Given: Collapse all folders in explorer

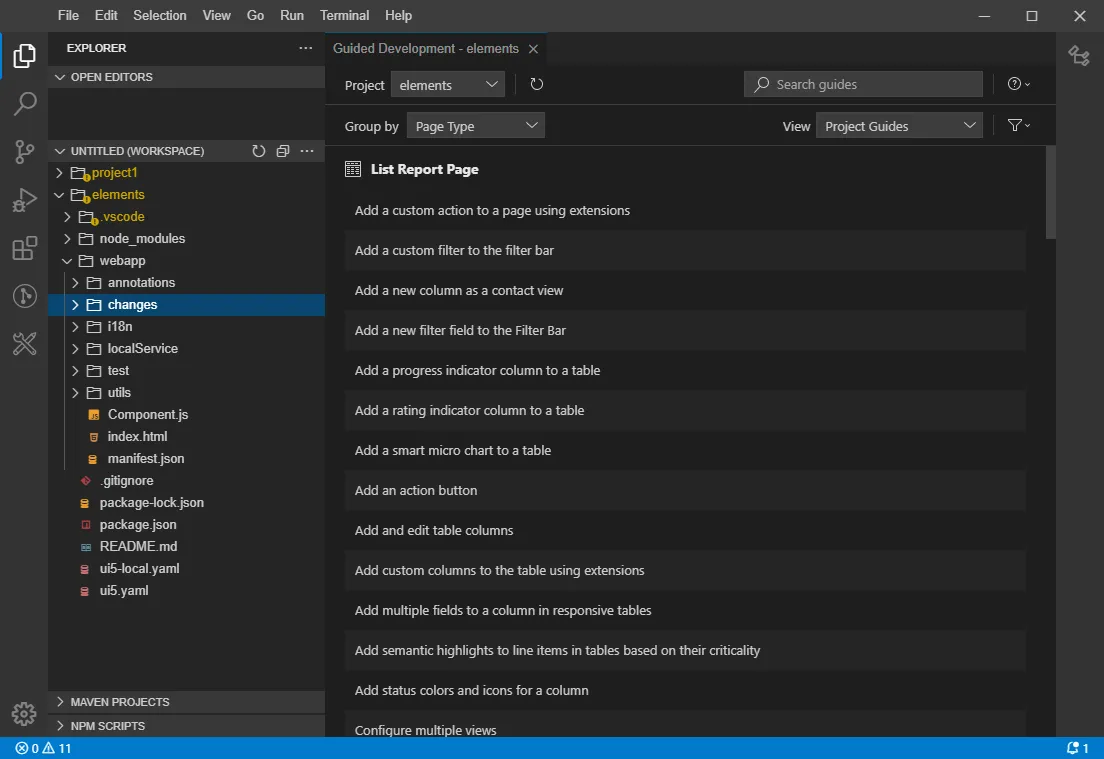Looking at the screenshot, I should pyautogui.click(x=283, y=151).
